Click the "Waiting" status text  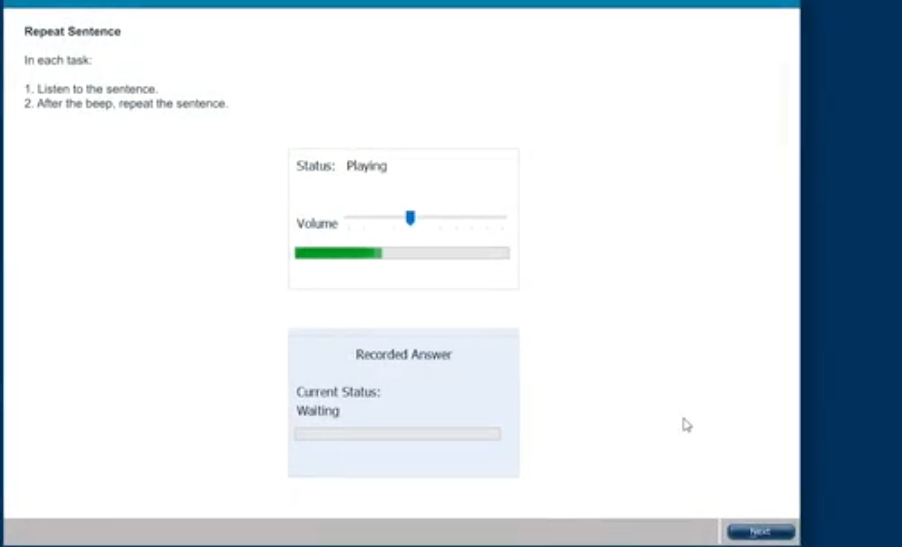coord(318,411)
